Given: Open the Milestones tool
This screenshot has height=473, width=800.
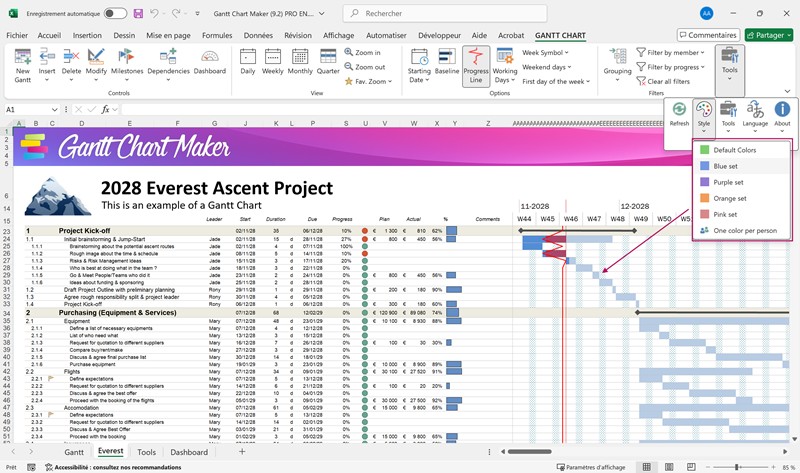Looking at the screenshot, I should 127,62.
